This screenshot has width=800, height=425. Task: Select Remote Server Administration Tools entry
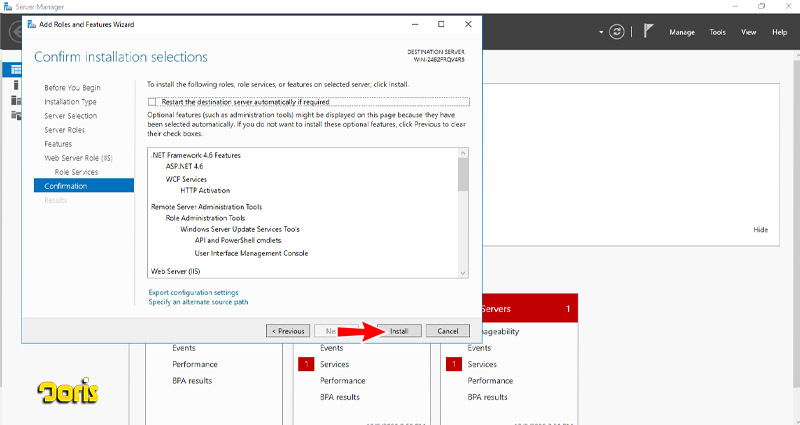(206, 207)
